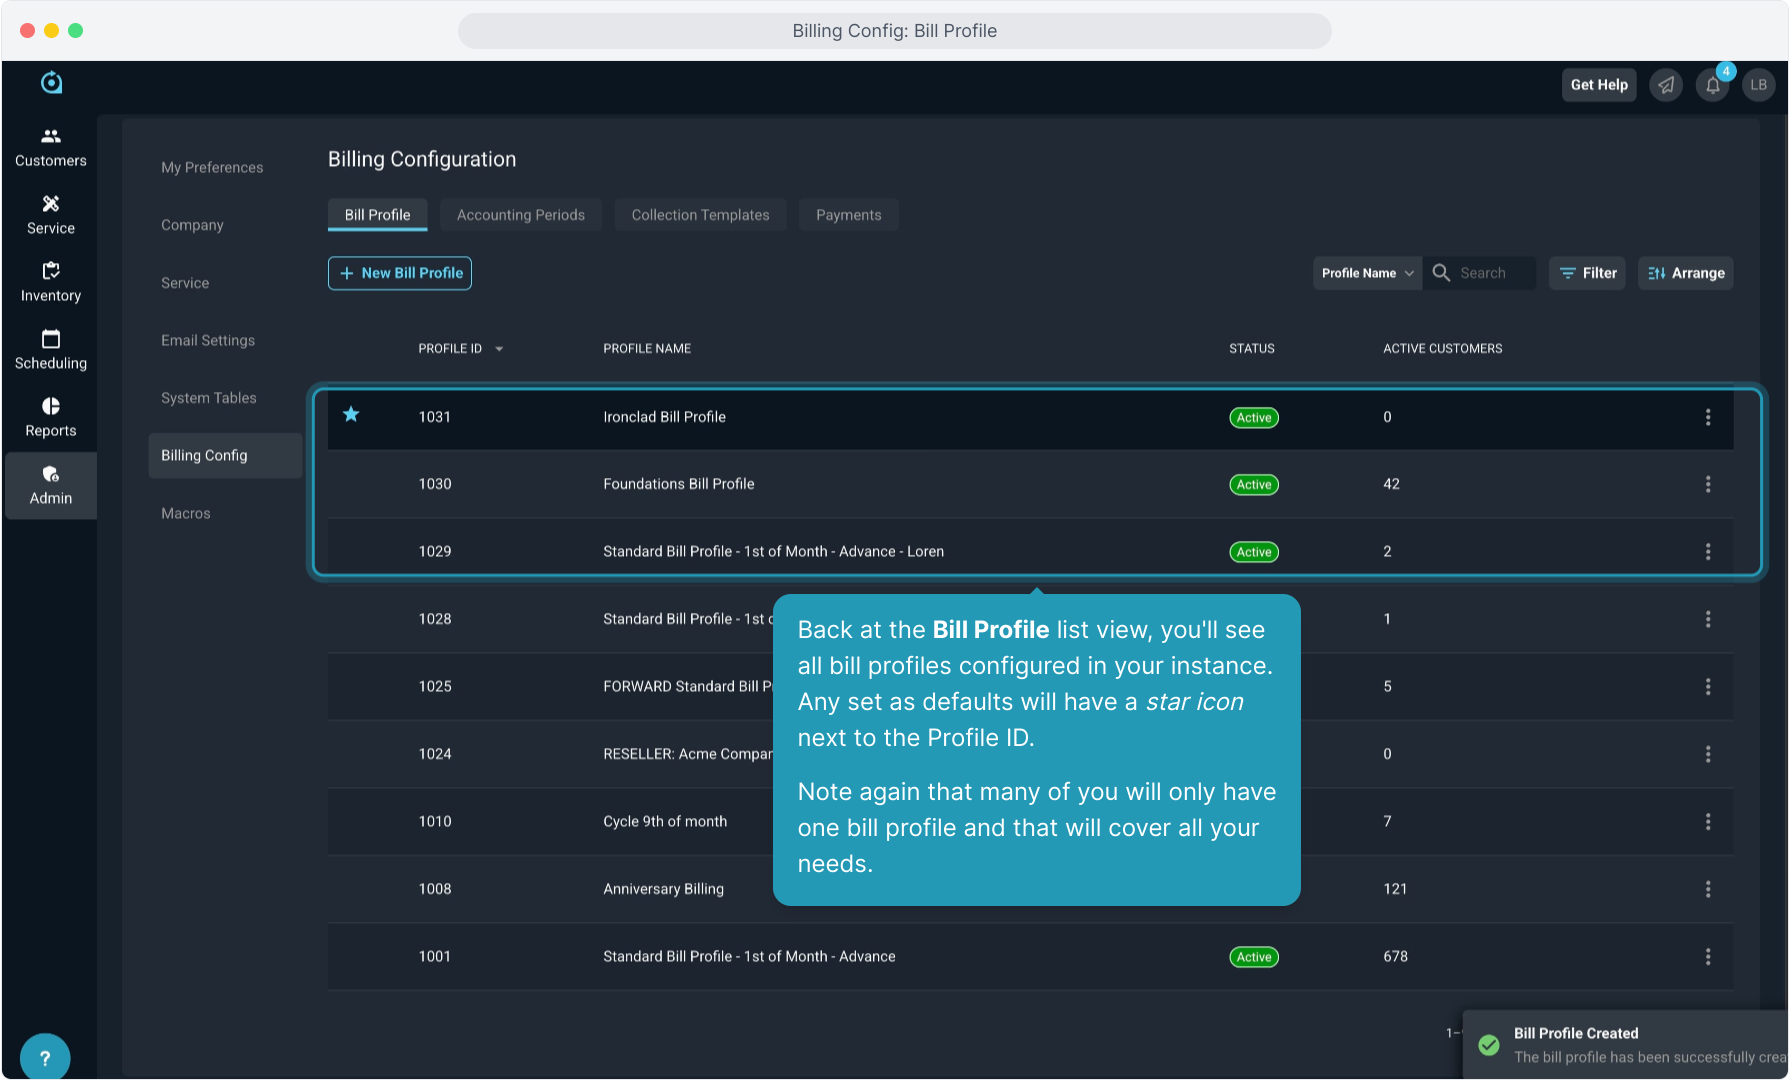Open the Filter options
This screenshot has width=1790, height=1080.
[1587, 273]
